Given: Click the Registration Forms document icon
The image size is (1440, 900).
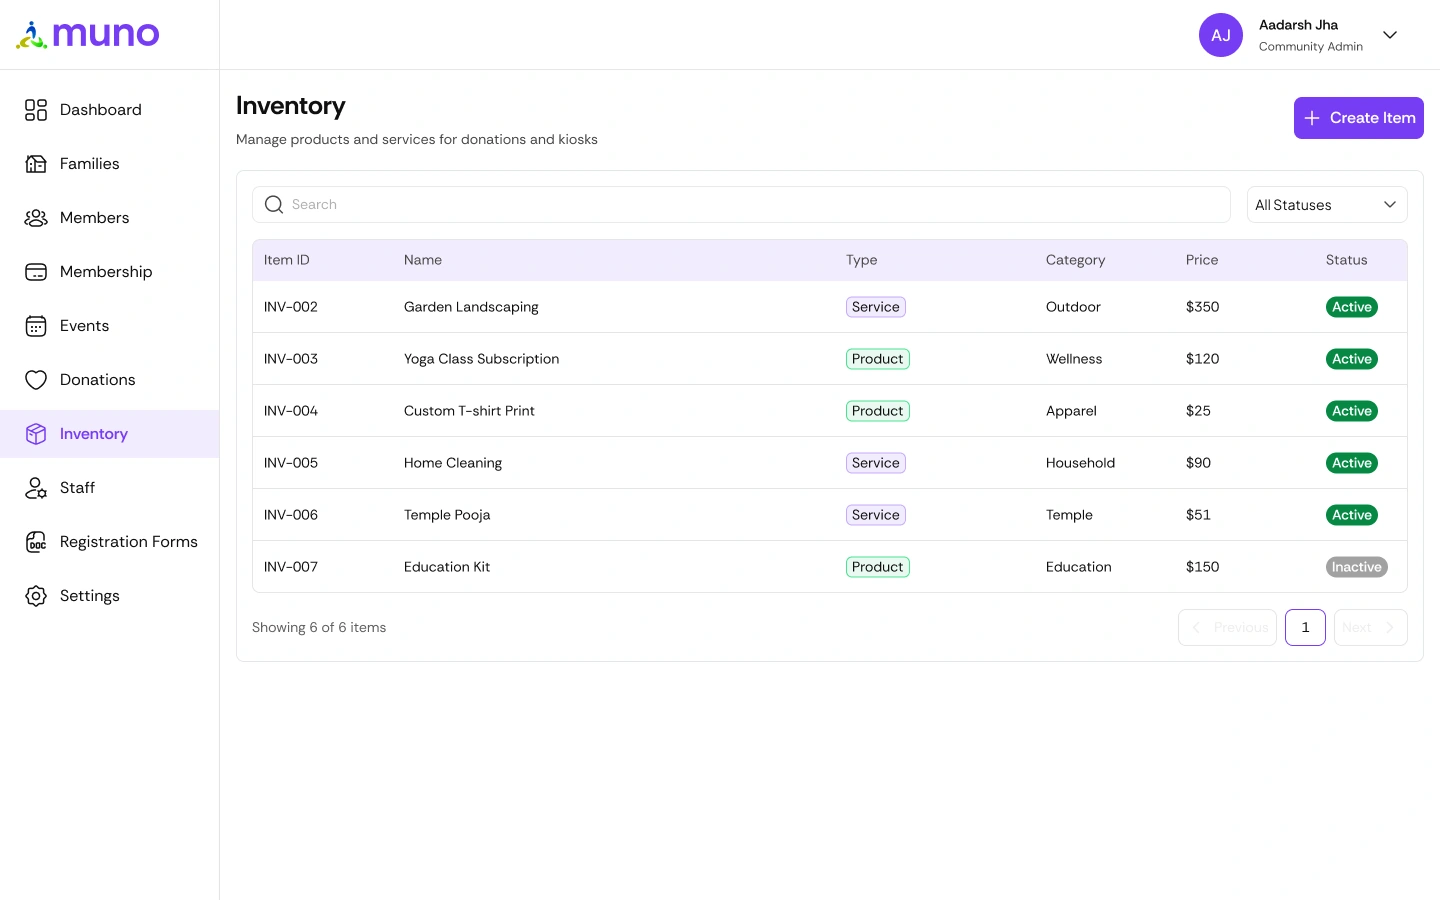Looking at the screenshot, I should [36, 542].
